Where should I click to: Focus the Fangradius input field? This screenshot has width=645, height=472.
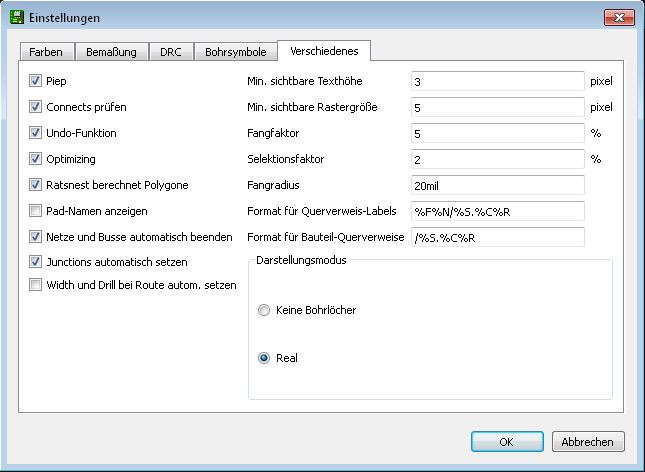pyautogui.click(x=498, y=185)
